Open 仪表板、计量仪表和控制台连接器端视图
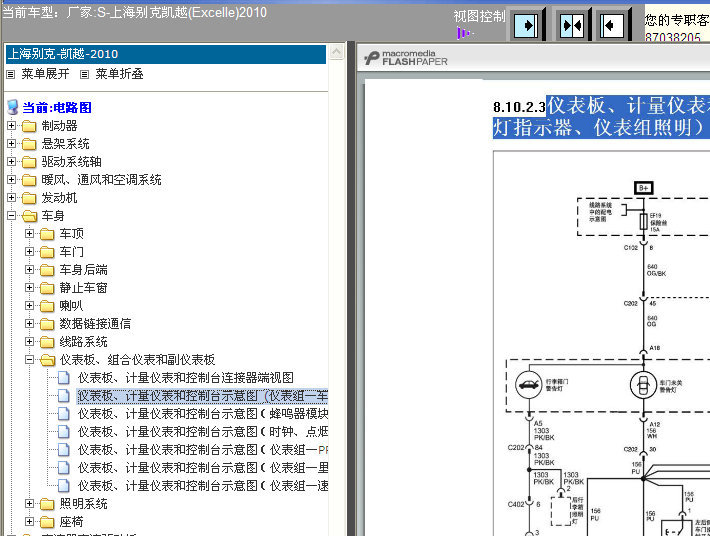 [186, 378]
